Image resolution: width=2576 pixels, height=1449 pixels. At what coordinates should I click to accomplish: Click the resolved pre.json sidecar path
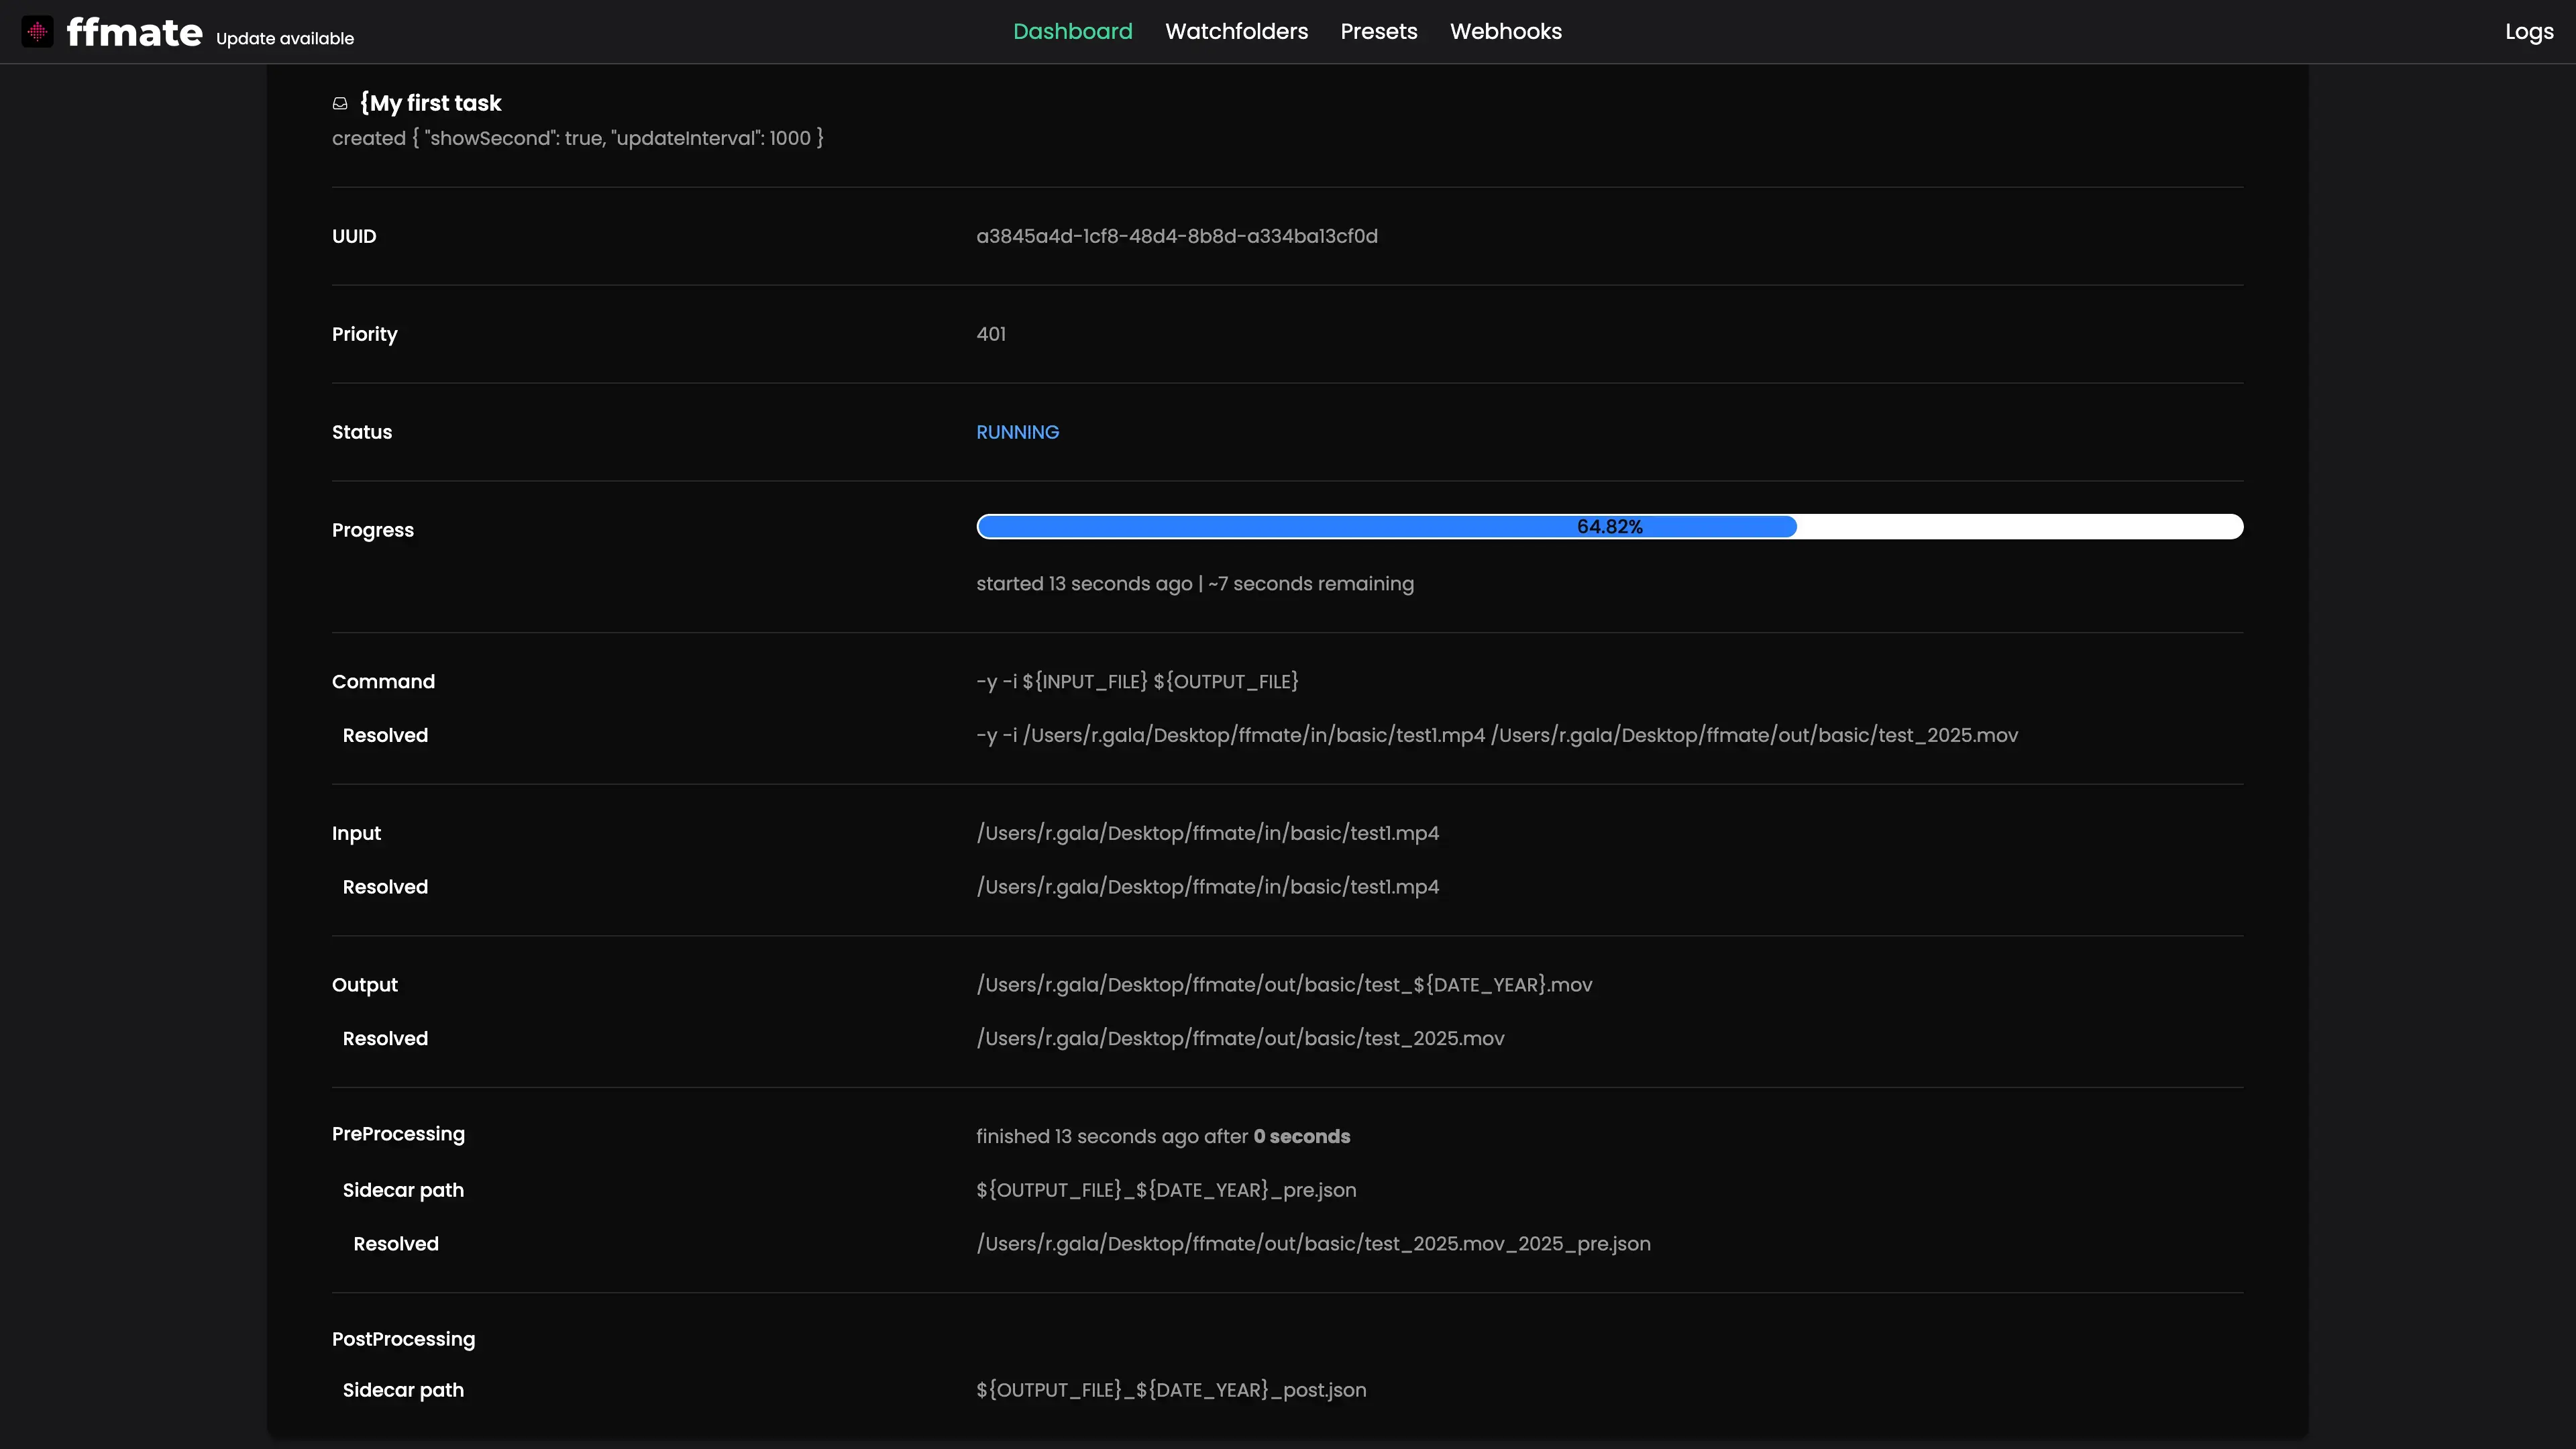[1312, 1244]
